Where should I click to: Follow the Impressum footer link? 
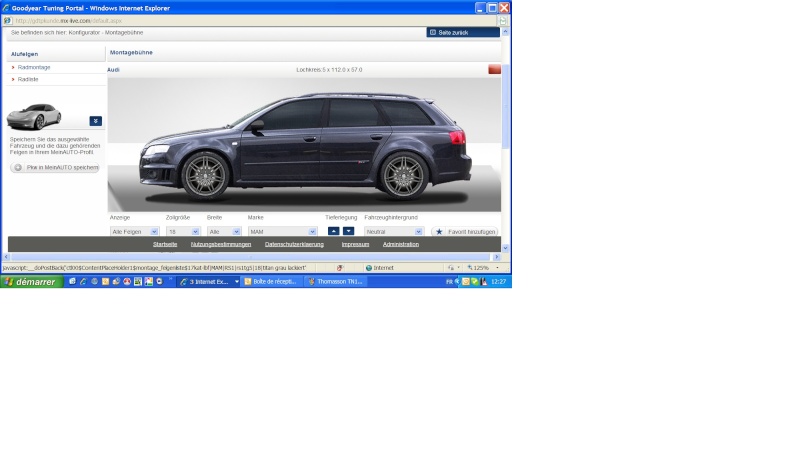coord(355,244)
